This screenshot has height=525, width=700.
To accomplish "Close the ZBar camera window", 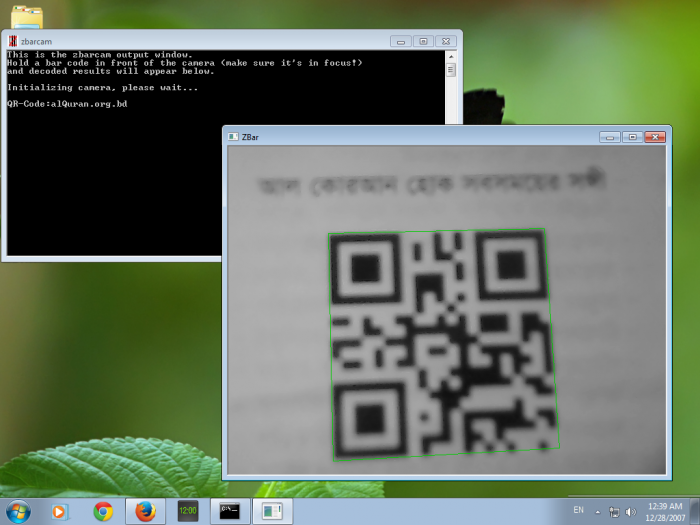I will point(655,137).
